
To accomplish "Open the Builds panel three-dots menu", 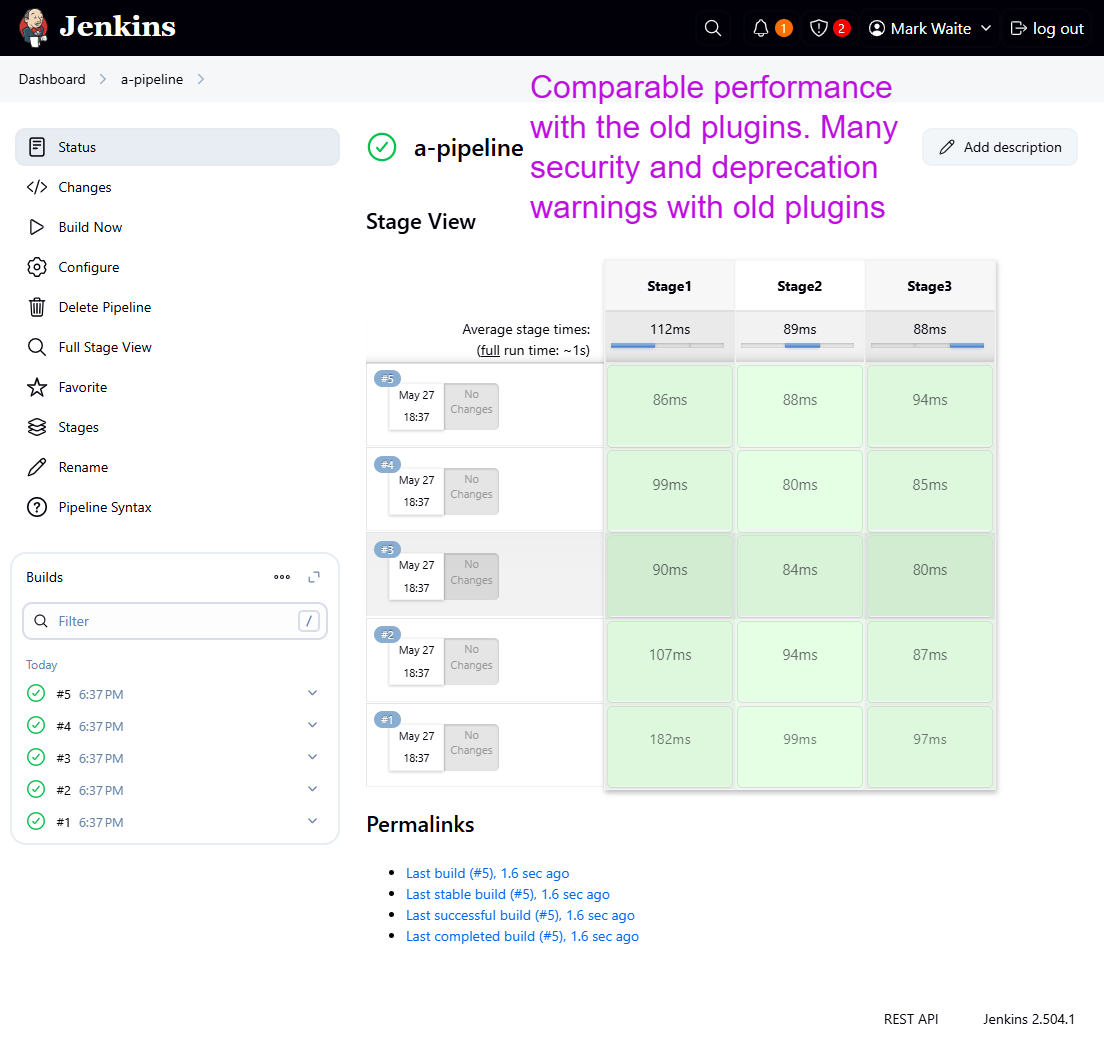I will pyautogui.click(x=282, y=577).
